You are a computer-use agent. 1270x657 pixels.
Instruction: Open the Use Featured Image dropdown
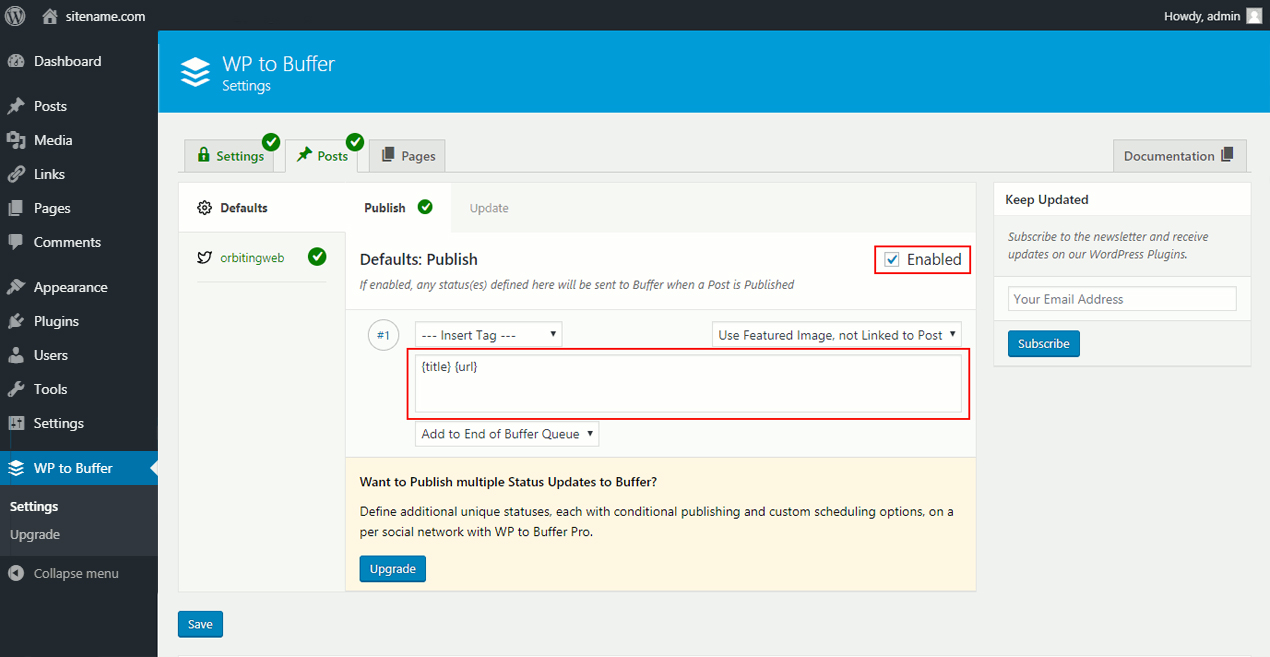coord(837,335)
